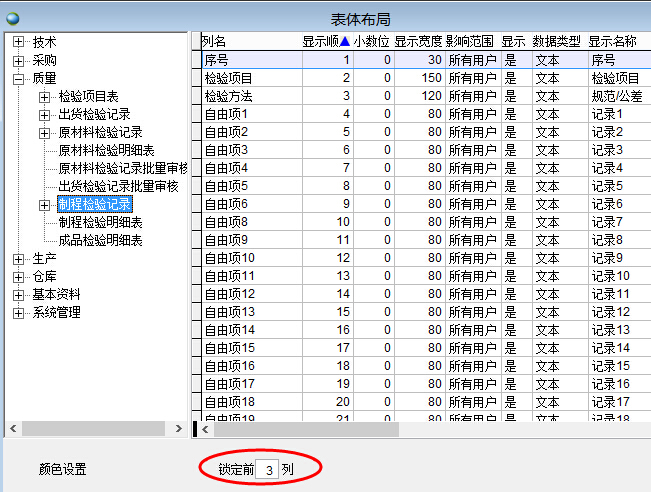Image resolution: width=651 pixels, height=492 pixels.
Task: Click the window icon in title bar
Action: 12,18
